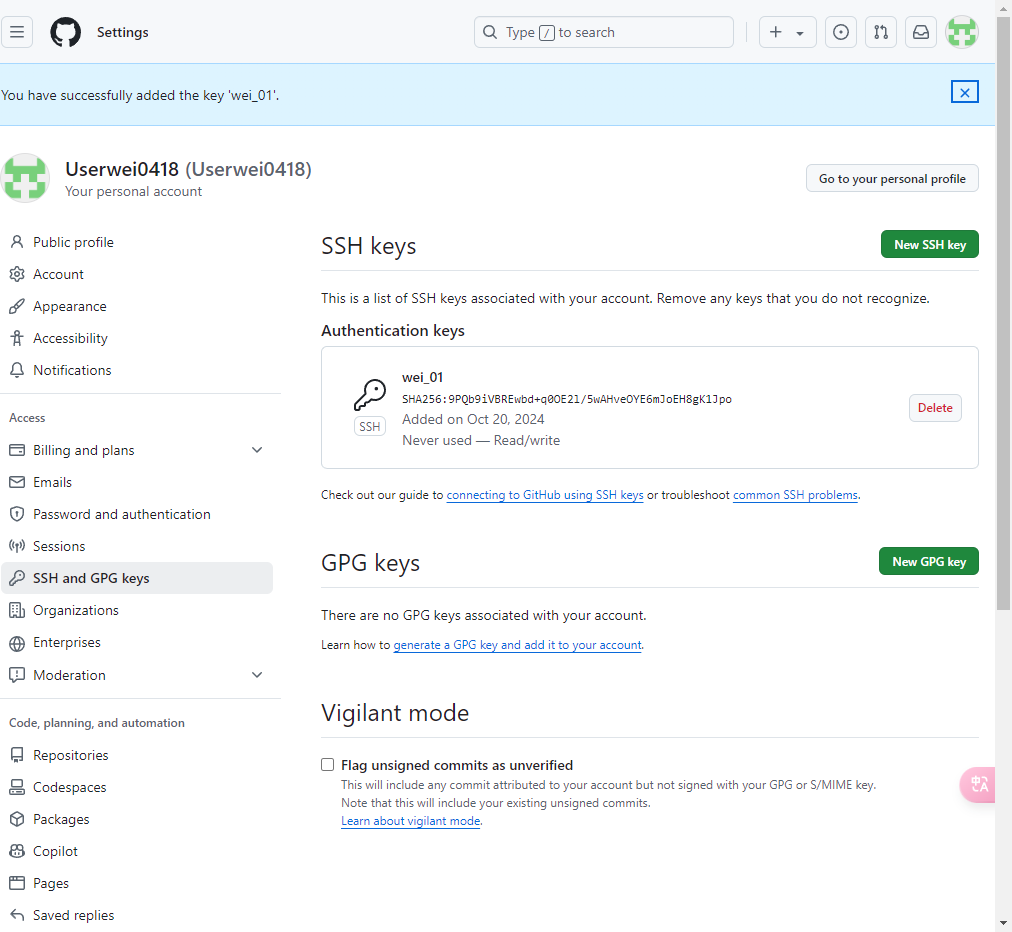Delete the wei_01 SSH key
Image resolution: width=1012 pixels, height=932 pixels.
[935, 408]
